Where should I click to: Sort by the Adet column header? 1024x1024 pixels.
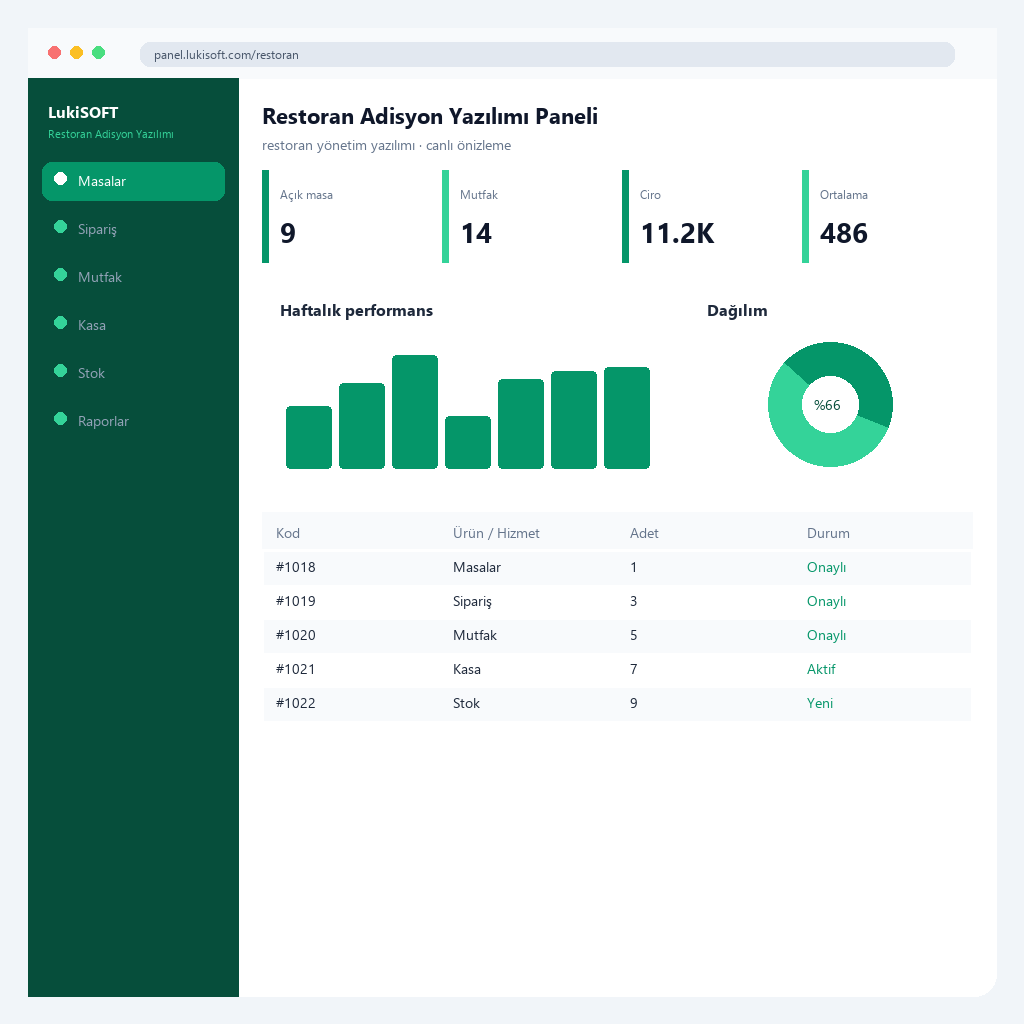(x=644, y=533)
